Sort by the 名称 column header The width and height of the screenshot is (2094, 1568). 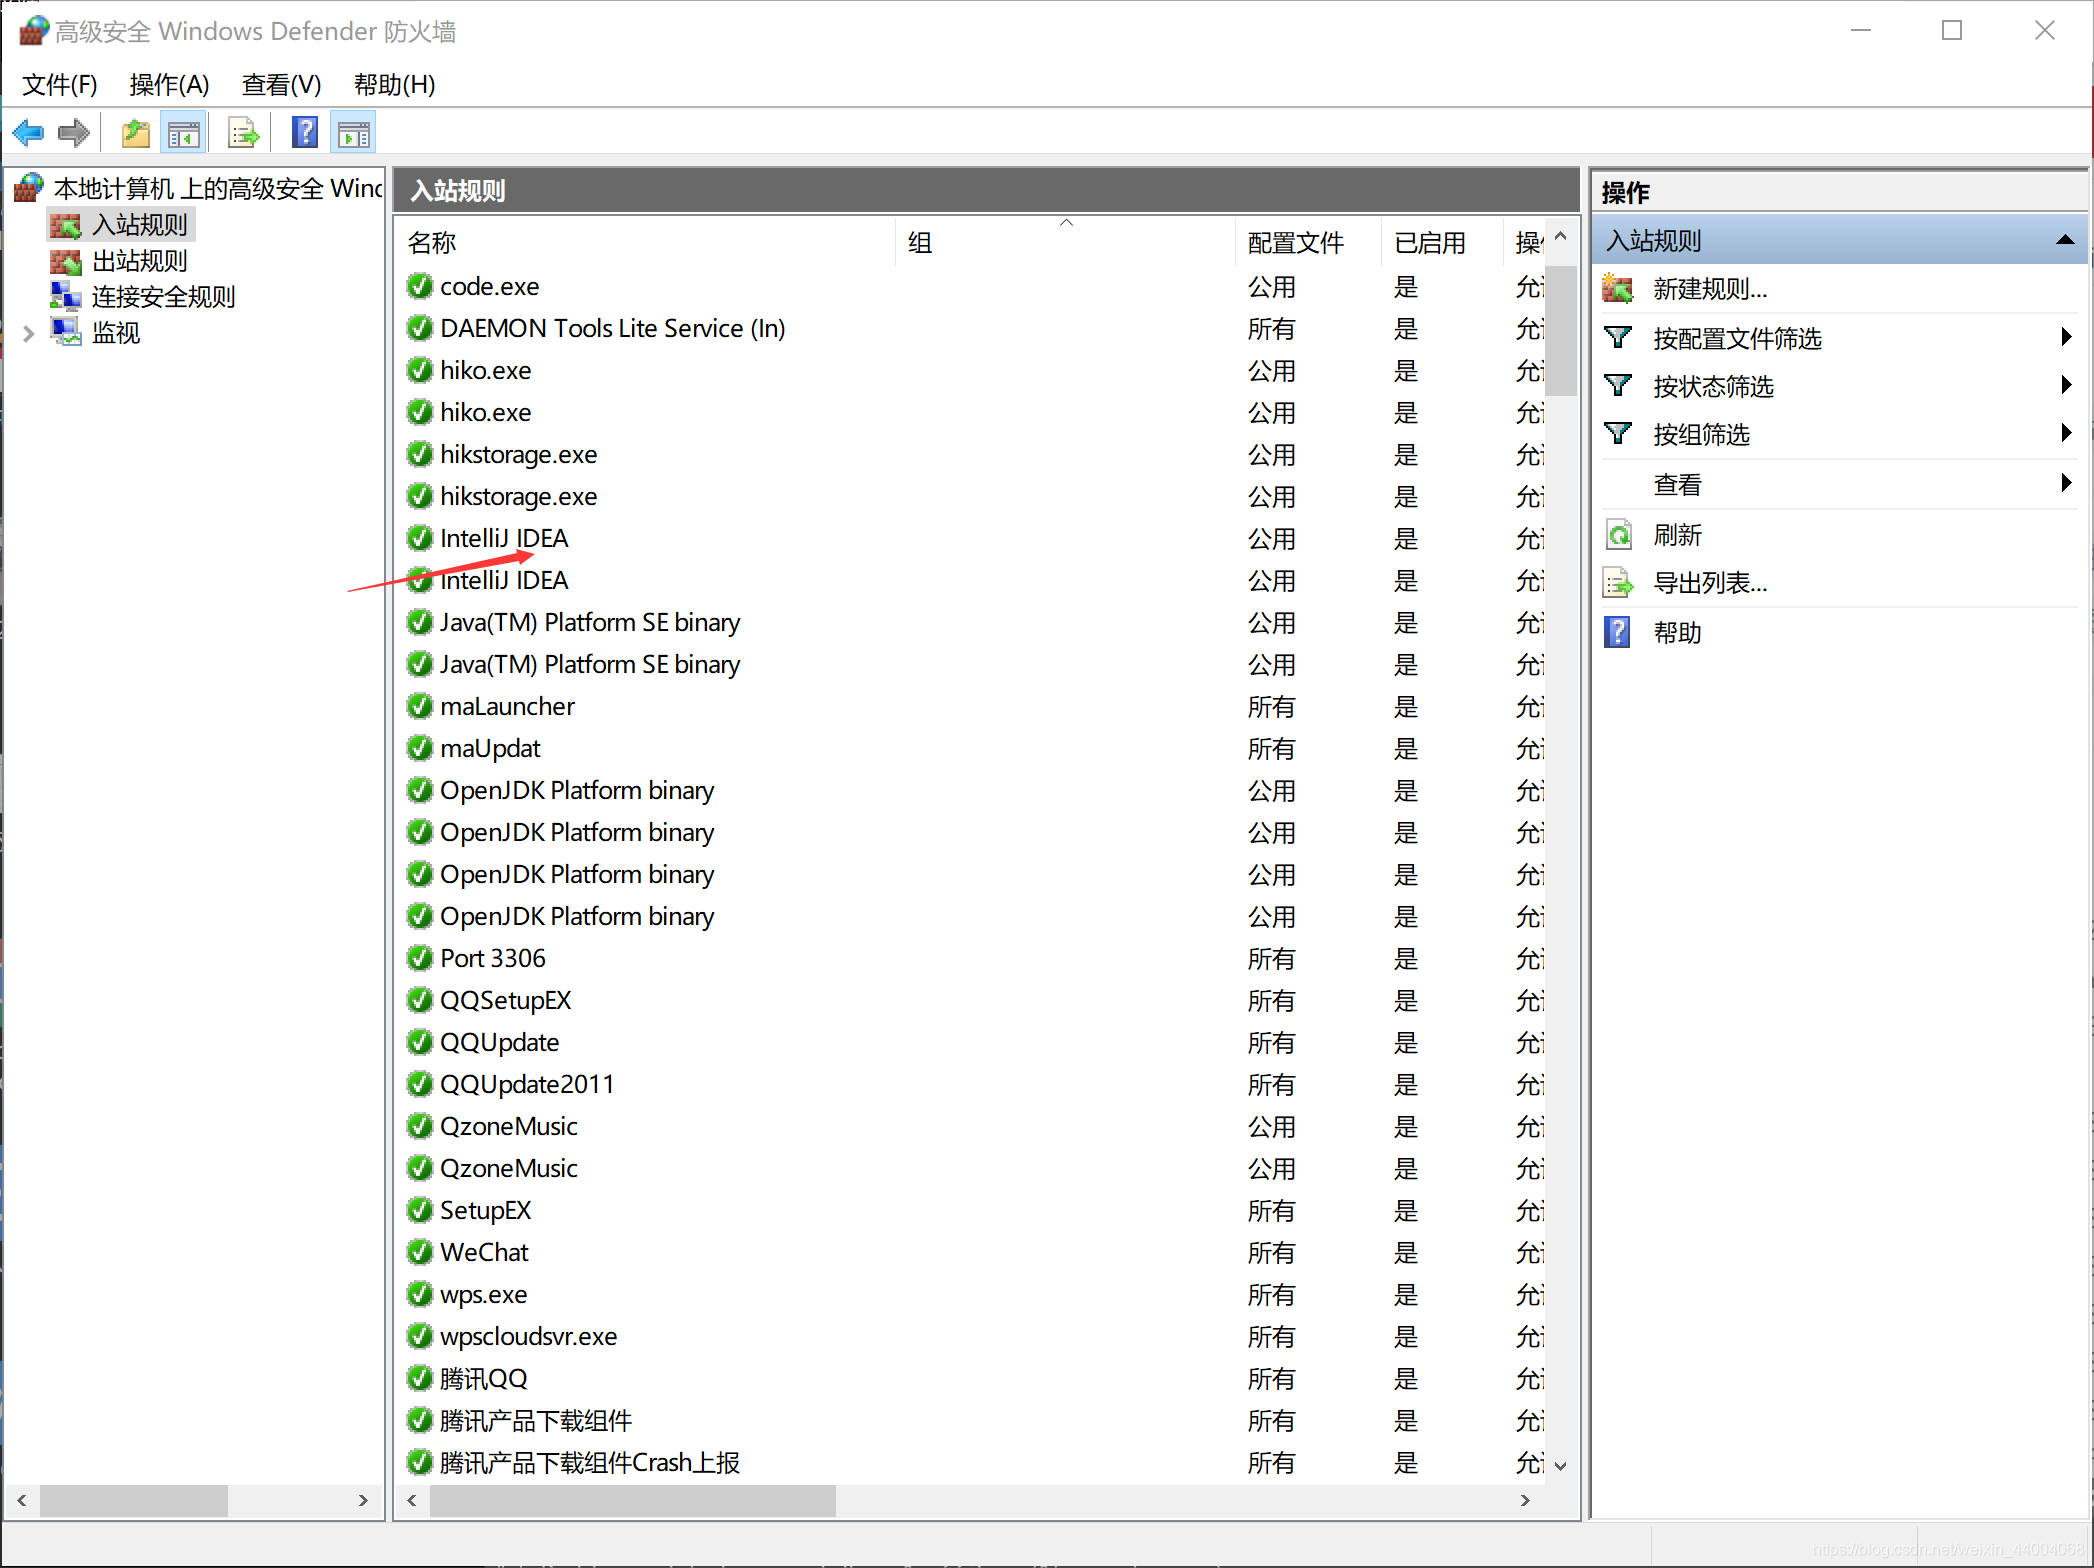tap(646, 243)
